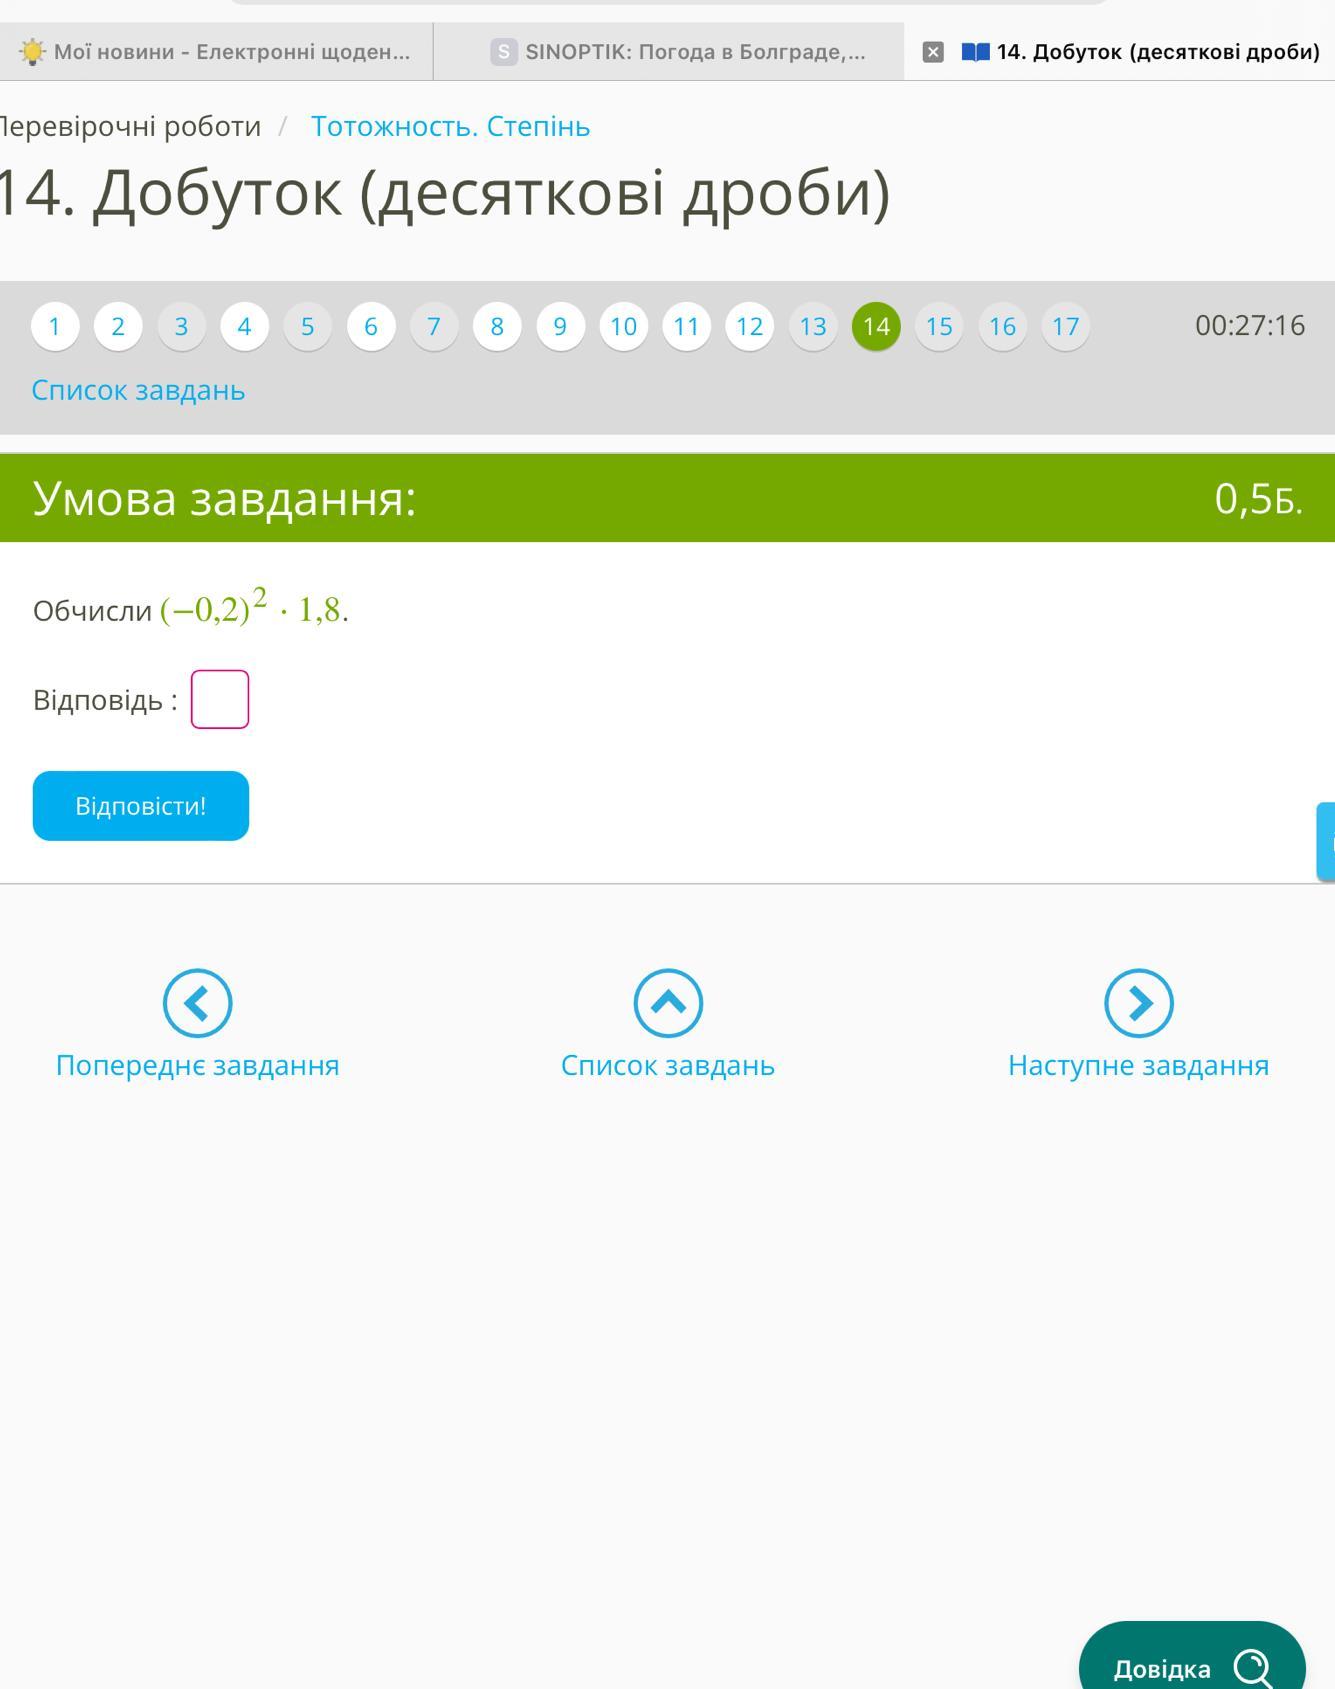
Task: Open task number 17
Action: point(1065,327)
